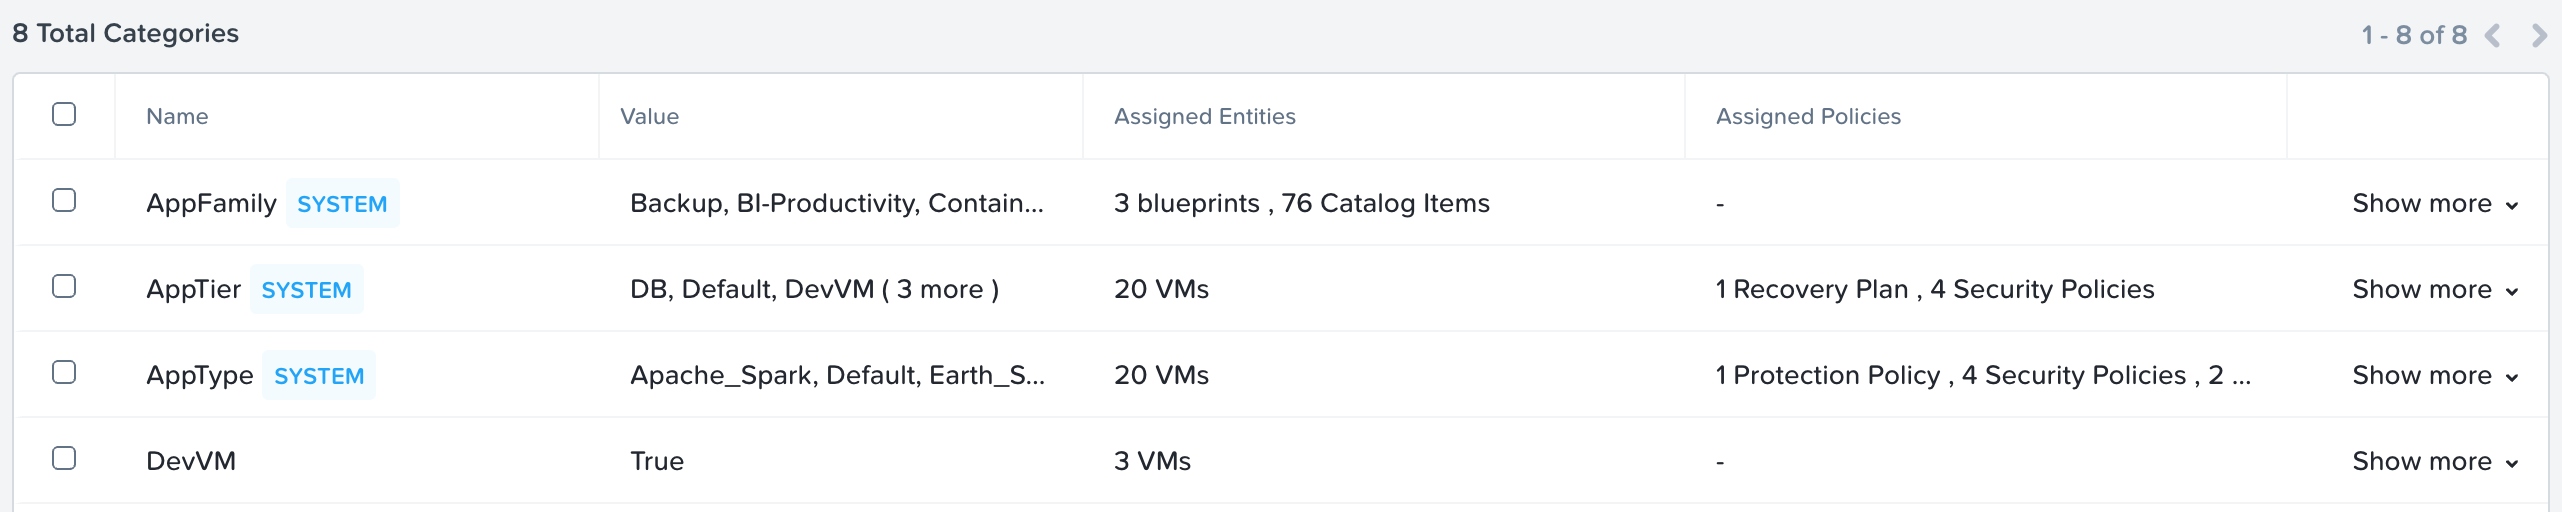
Task: Tick the select-all checkbox in header
Action: 64,114
